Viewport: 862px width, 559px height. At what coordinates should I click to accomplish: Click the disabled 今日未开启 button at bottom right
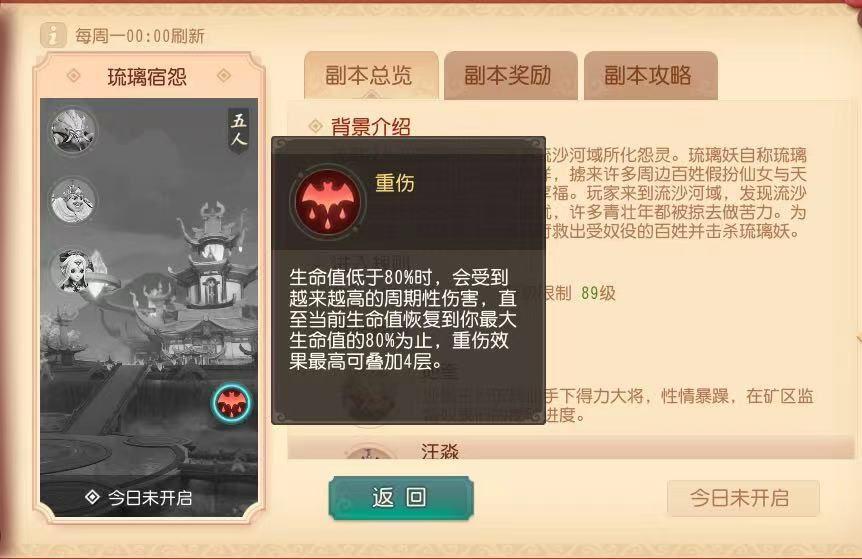click(x=743, y=498)
